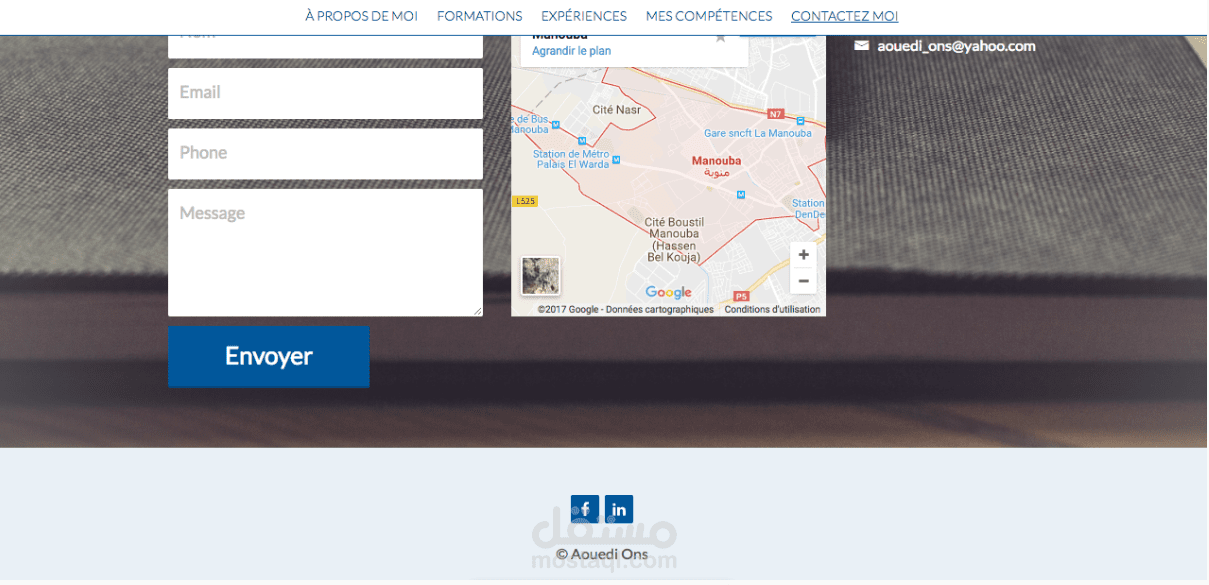Click the aouedi_ons@yahoo.com email text
The image size is (1209, 585).
click(956, 46)
